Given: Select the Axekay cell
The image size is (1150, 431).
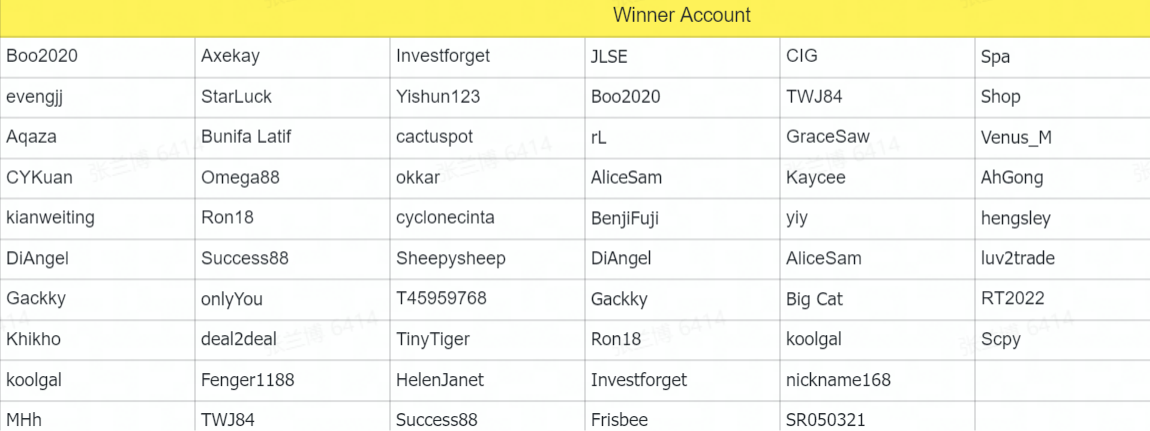Looking at the screenshot, I should point(293,56).
